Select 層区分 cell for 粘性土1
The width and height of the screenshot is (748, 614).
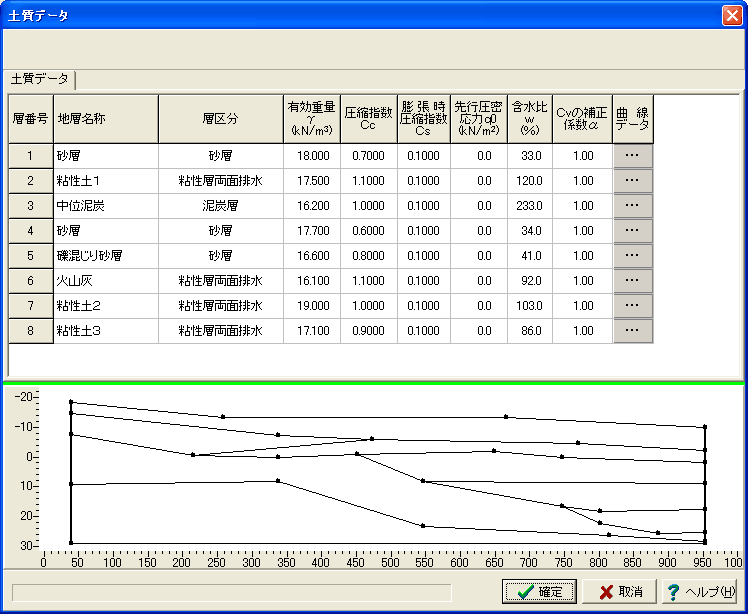tap(220, 181)
